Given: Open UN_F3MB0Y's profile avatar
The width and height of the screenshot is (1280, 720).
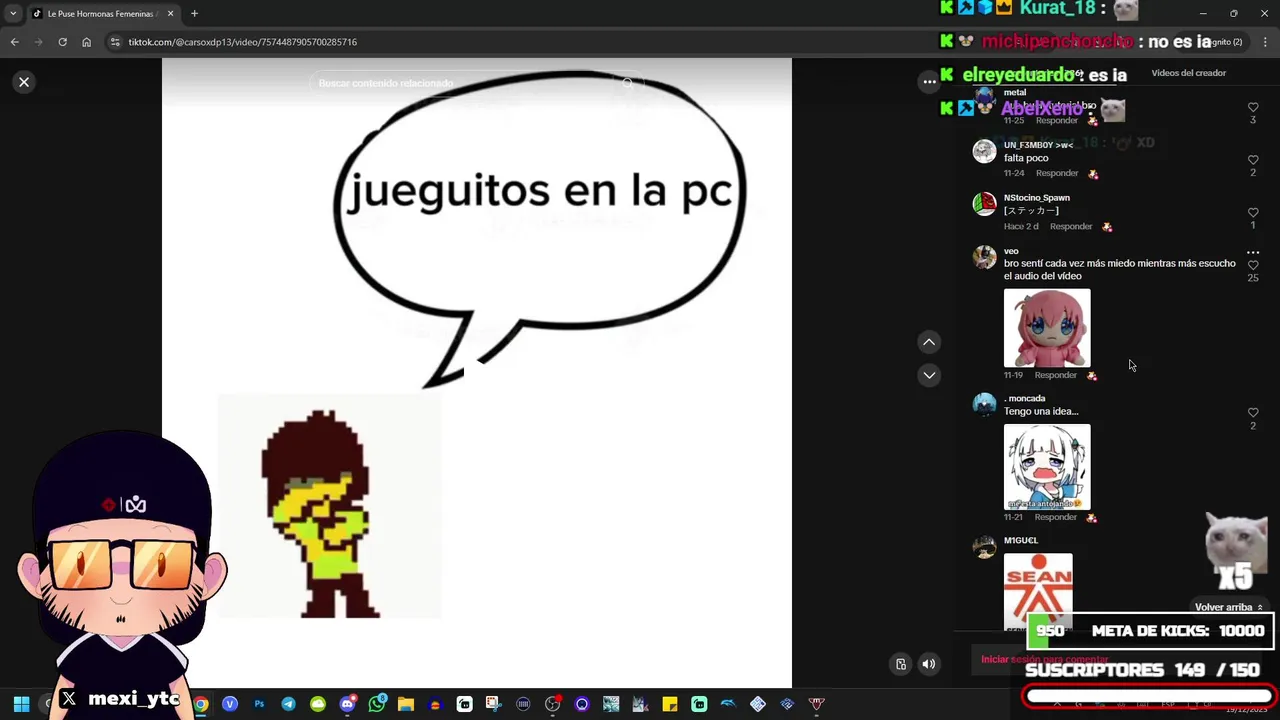Looking at the screenshot, I should coord(985,151).
